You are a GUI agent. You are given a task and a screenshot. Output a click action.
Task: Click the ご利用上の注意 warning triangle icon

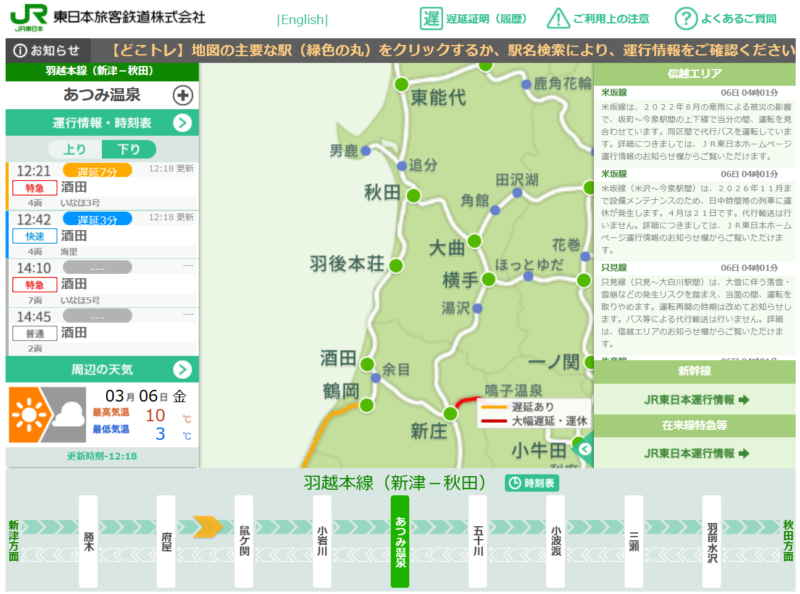559,18
